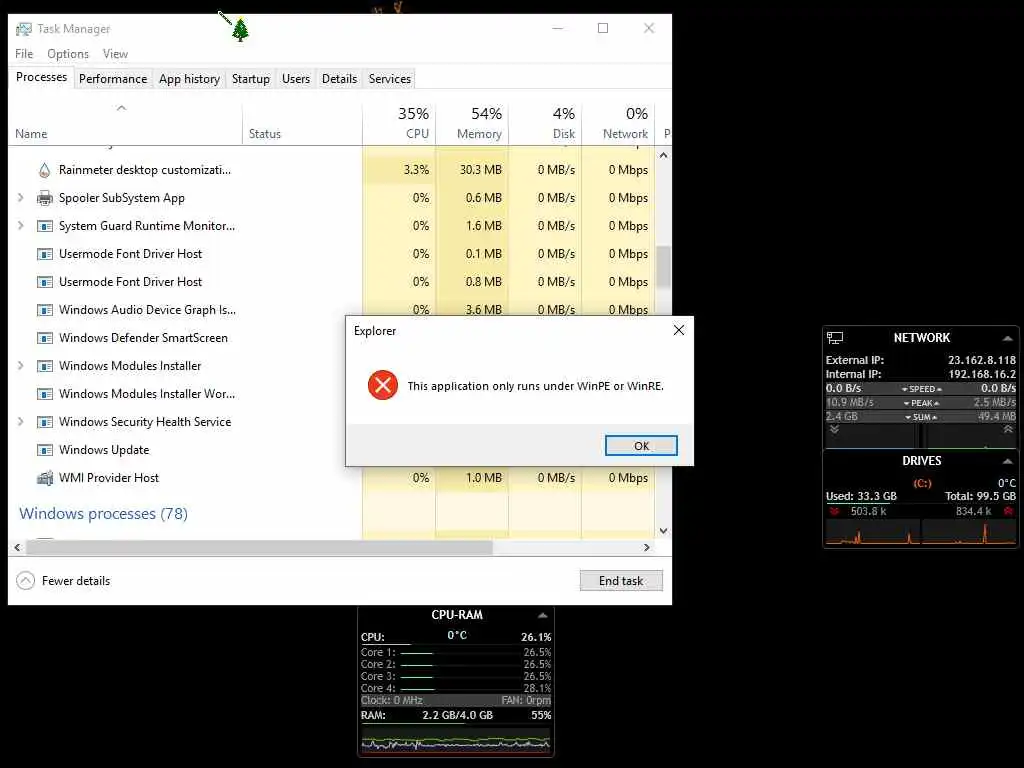Click the red error icon in Explorer dialog
This screenshot has width=1024, height=768.
click(x=383, y=385)
